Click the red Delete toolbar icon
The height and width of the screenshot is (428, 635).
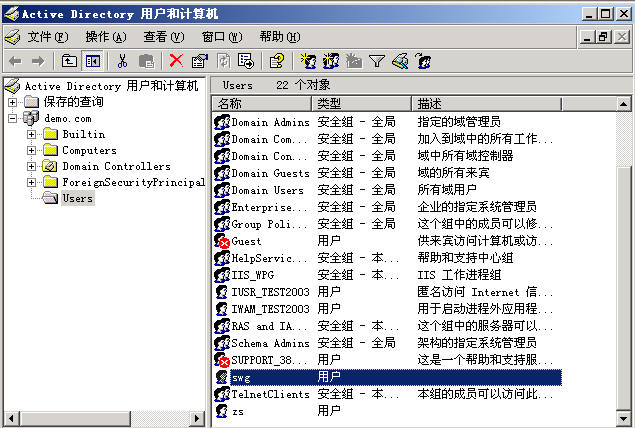click(x=176, y=61)
